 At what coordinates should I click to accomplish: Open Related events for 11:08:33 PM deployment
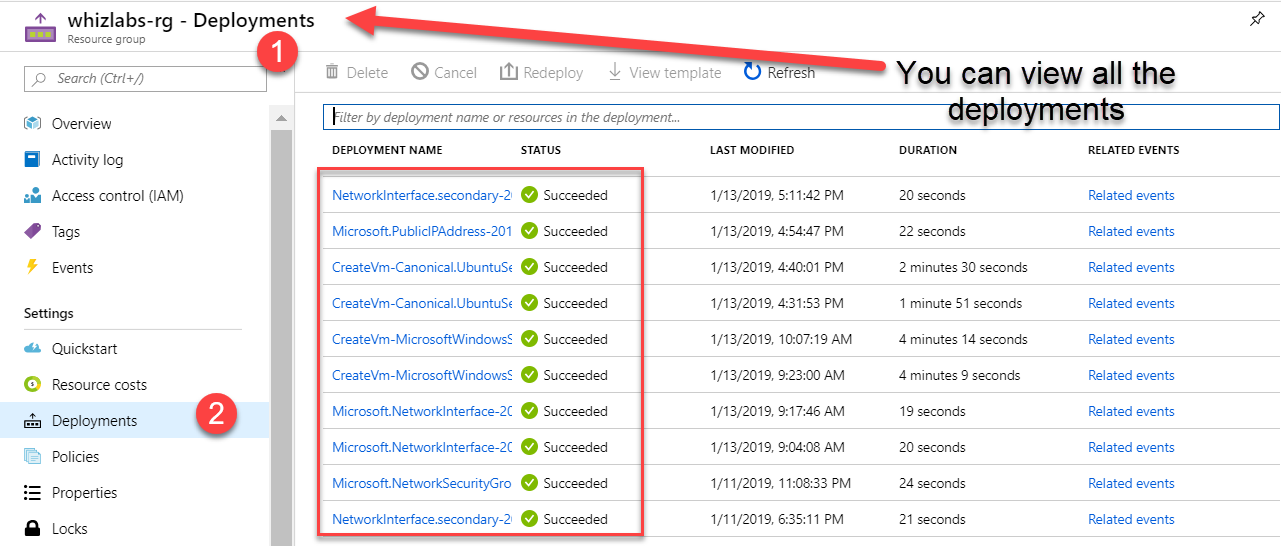point(1131,483)
